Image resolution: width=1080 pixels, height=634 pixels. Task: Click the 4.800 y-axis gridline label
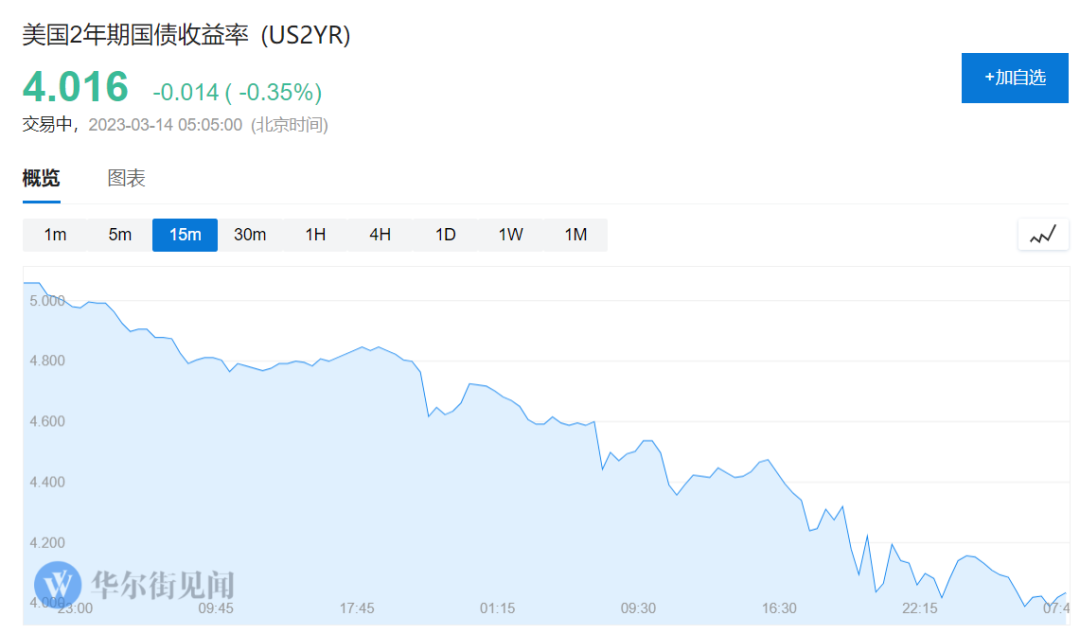pos(47,361)
